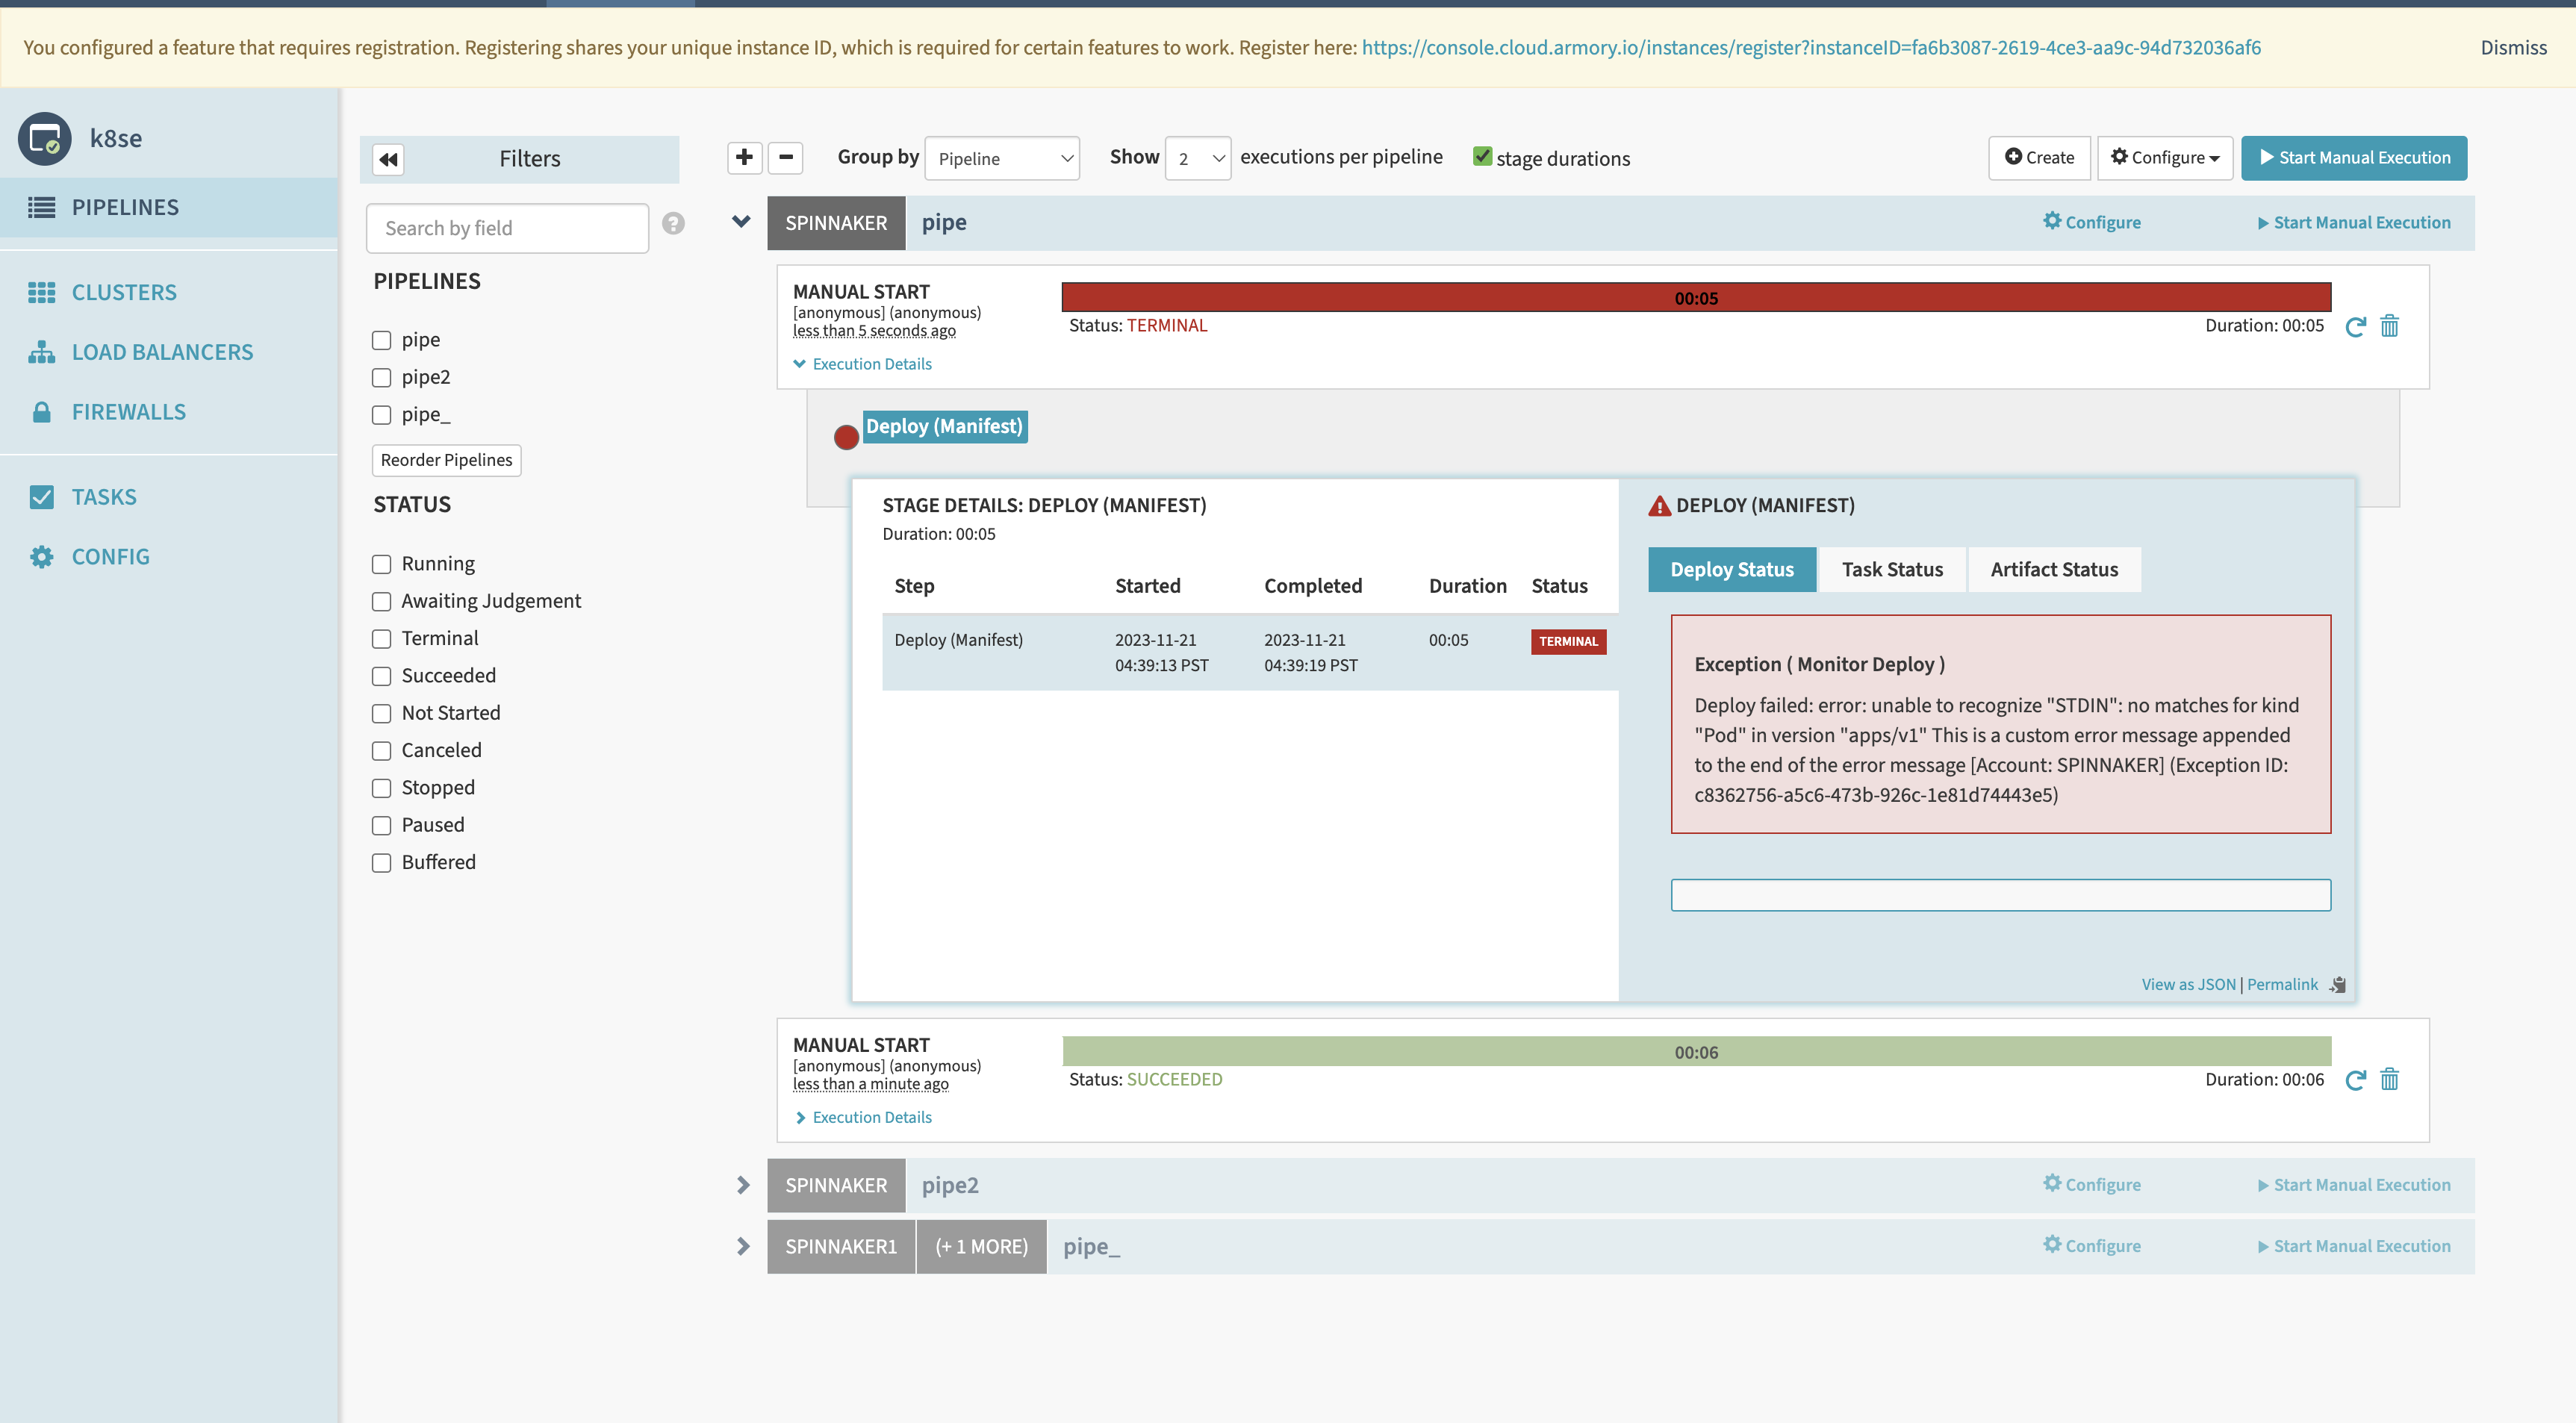
Task: Open the k8se application icon
Action: click(44, 138)
